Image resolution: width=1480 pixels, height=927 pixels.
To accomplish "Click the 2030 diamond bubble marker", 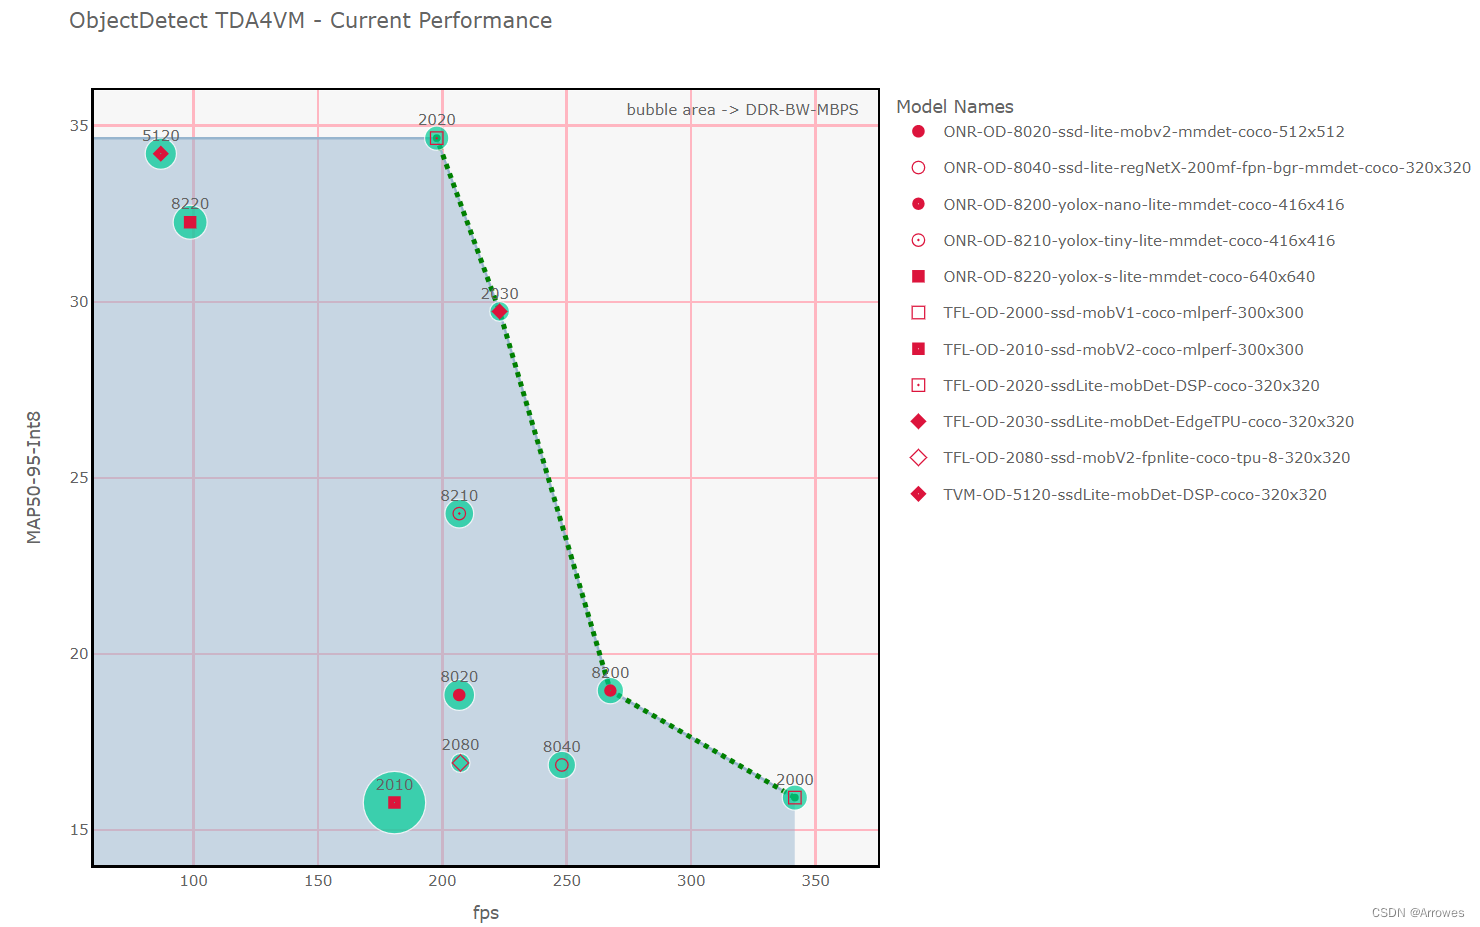I will [x=499, y=311].
